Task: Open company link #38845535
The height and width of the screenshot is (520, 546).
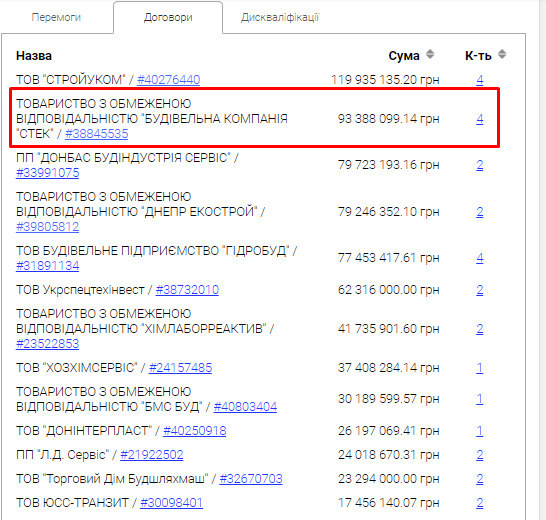Action: pos(96,134)
